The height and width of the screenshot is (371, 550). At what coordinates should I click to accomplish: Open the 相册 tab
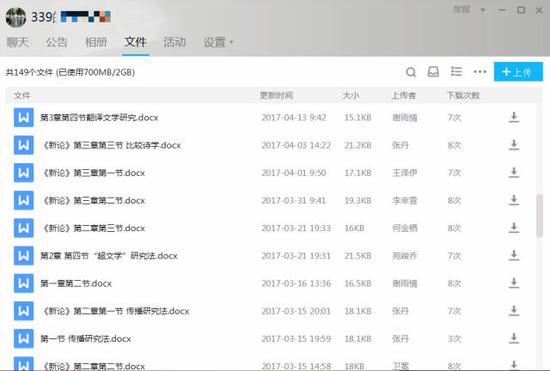(x=96, y=42)
